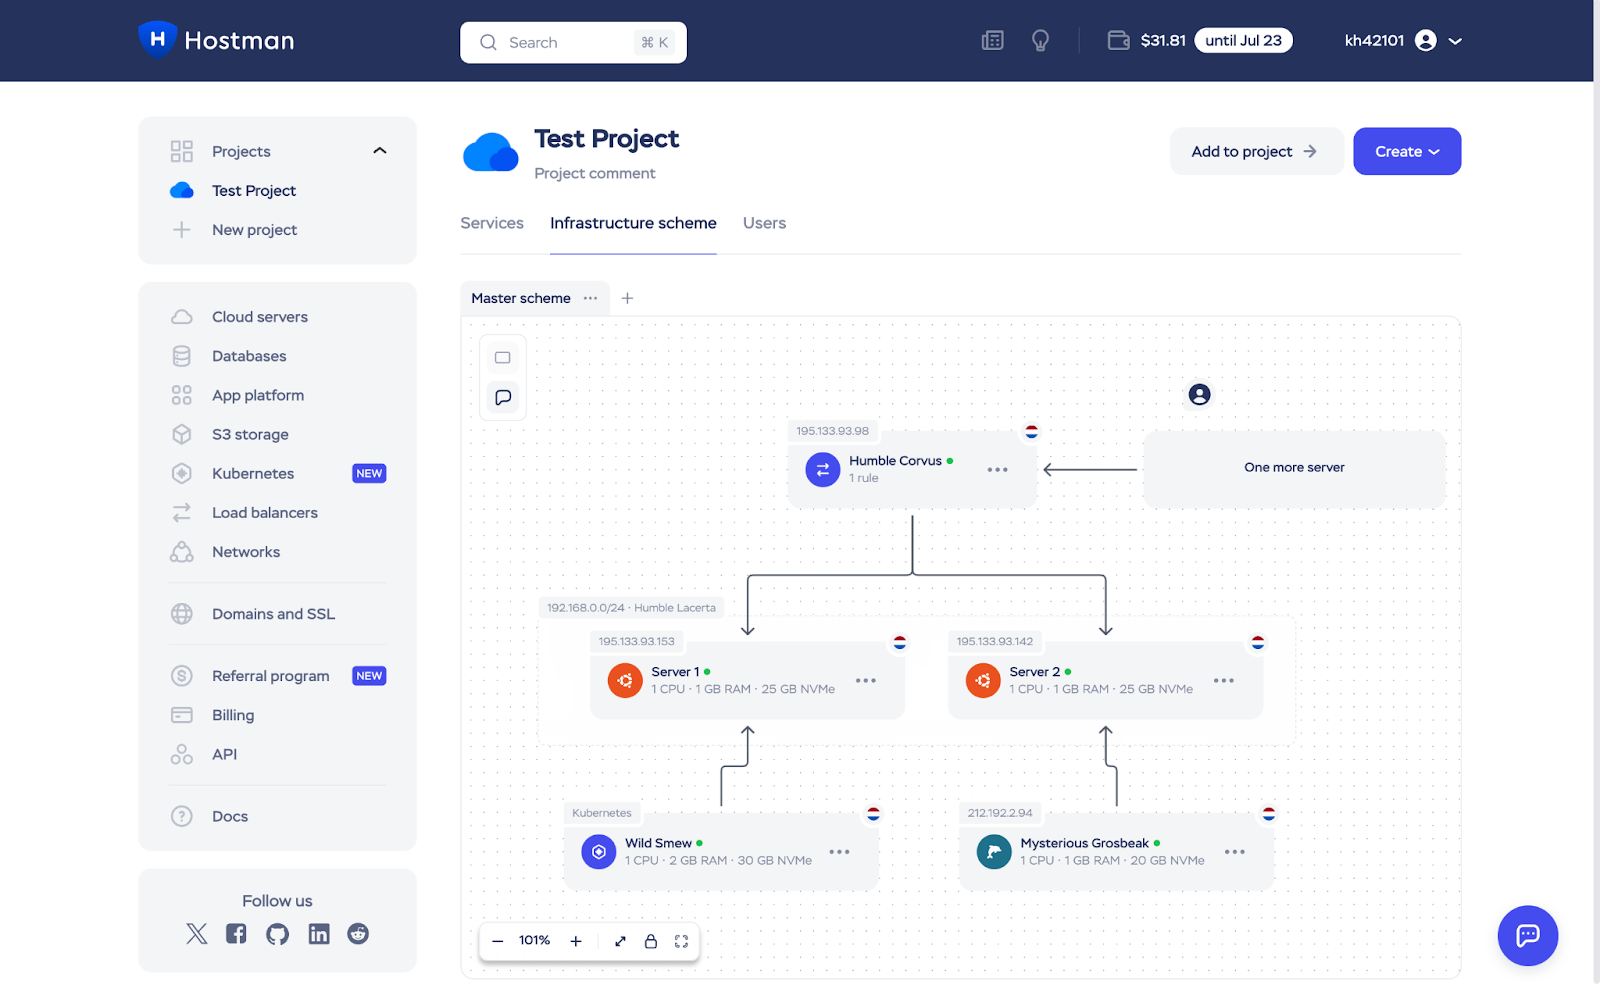
Task: Expand the account menu chevron next to kh42101
Action: click(1456, 41)
